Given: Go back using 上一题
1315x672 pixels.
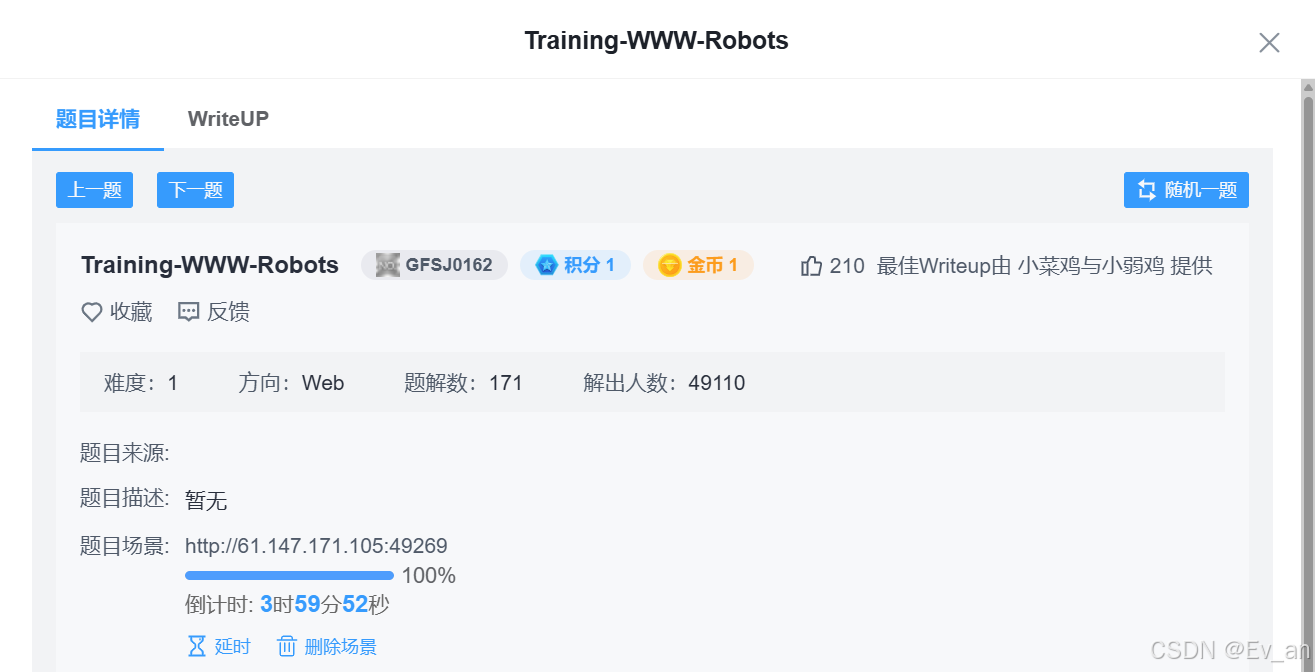Looking at the screenshot, I should [94, 189].
